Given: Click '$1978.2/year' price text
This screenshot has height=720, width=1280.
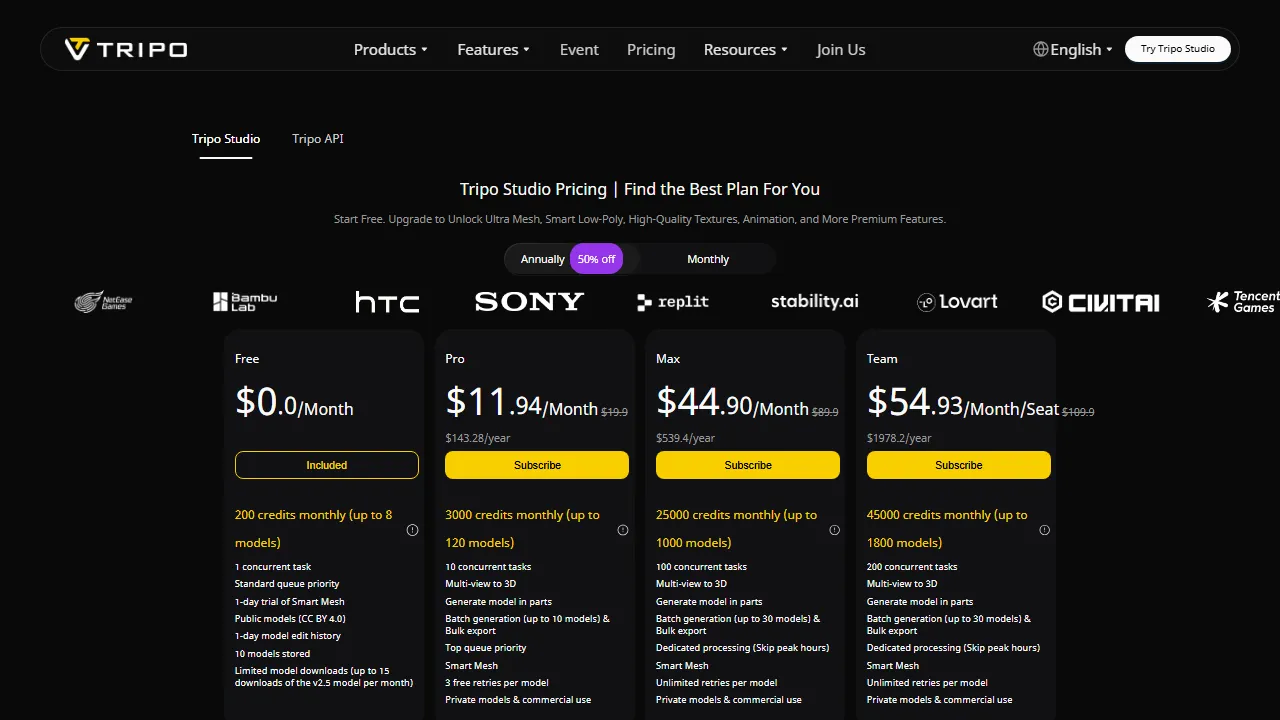Looking at the screenshot, I should coord(899,438).
